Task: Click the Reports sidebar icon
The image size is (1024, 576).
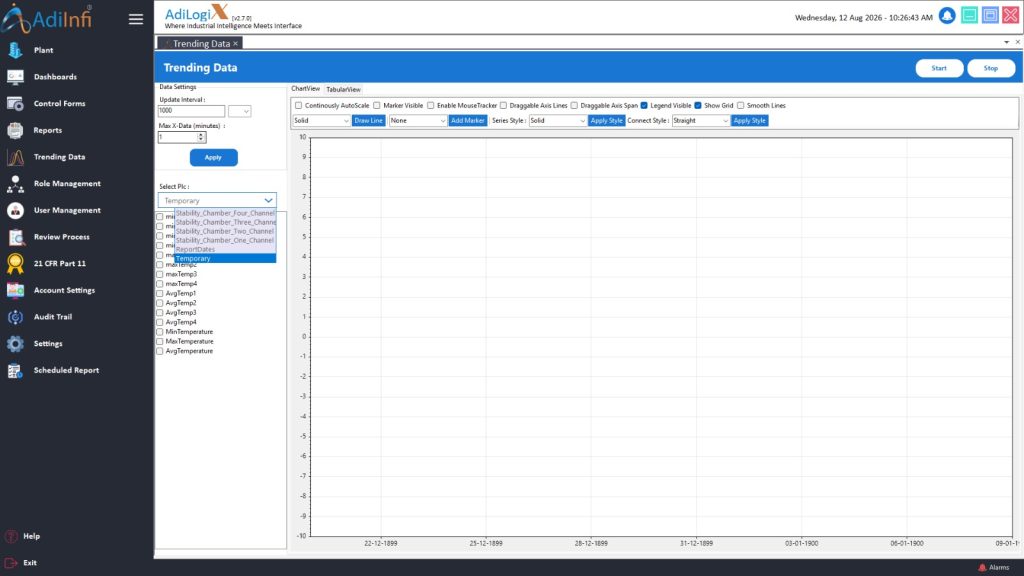Action: (x=15, y=131)
